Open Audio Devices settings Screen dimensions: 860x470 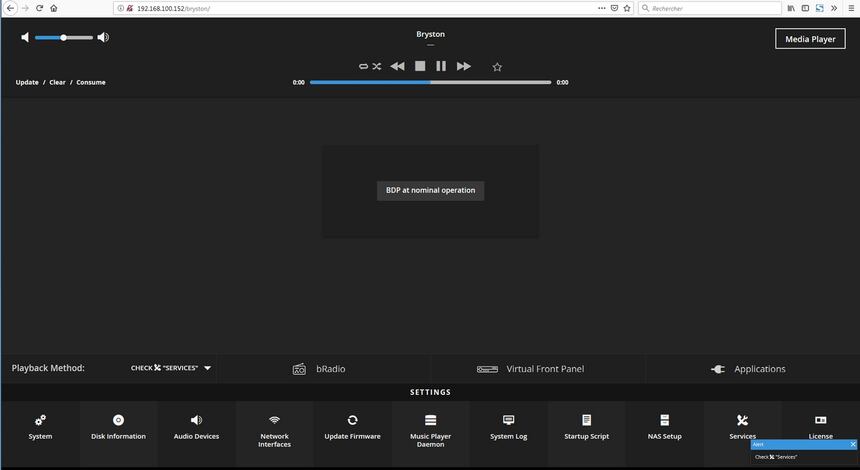pyautogui.click(x=196, y=427)
